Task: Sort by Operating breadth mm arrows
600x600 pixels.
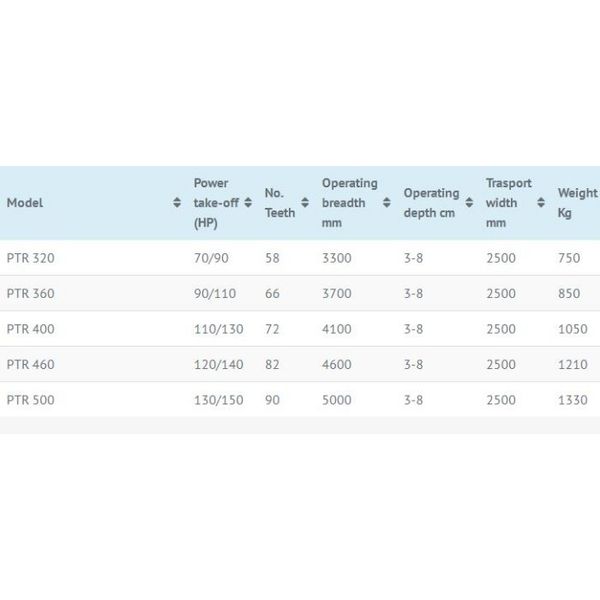Action: coord(386,202)
